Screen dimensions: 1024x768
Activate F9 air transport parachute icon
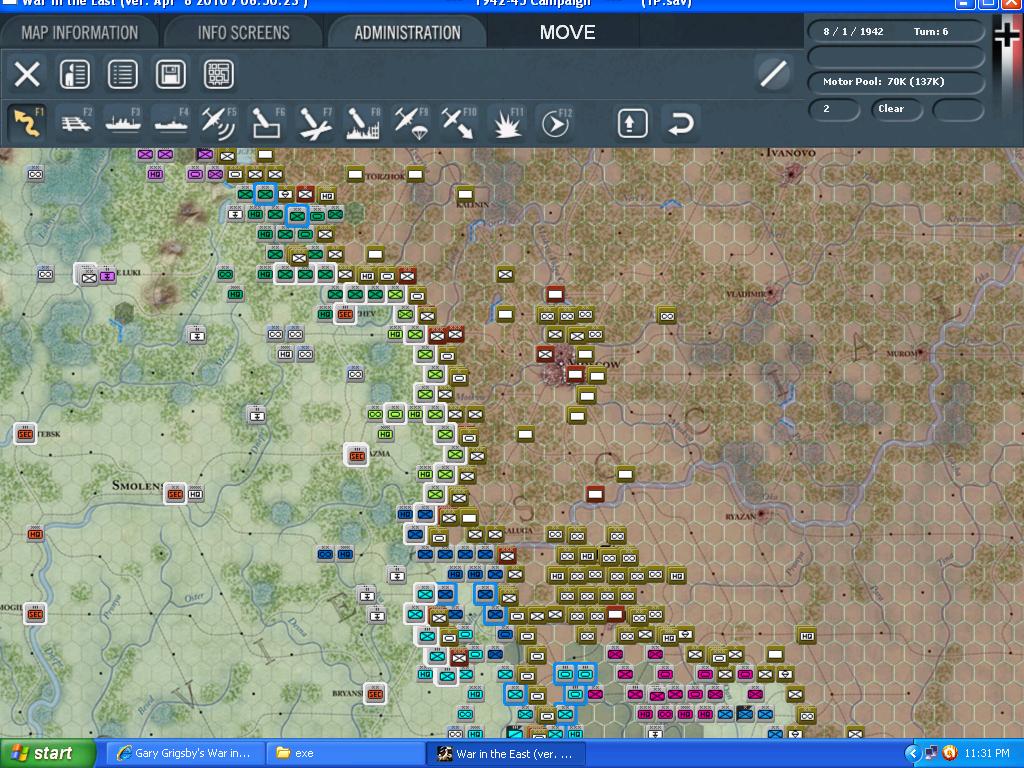(411, 122)
